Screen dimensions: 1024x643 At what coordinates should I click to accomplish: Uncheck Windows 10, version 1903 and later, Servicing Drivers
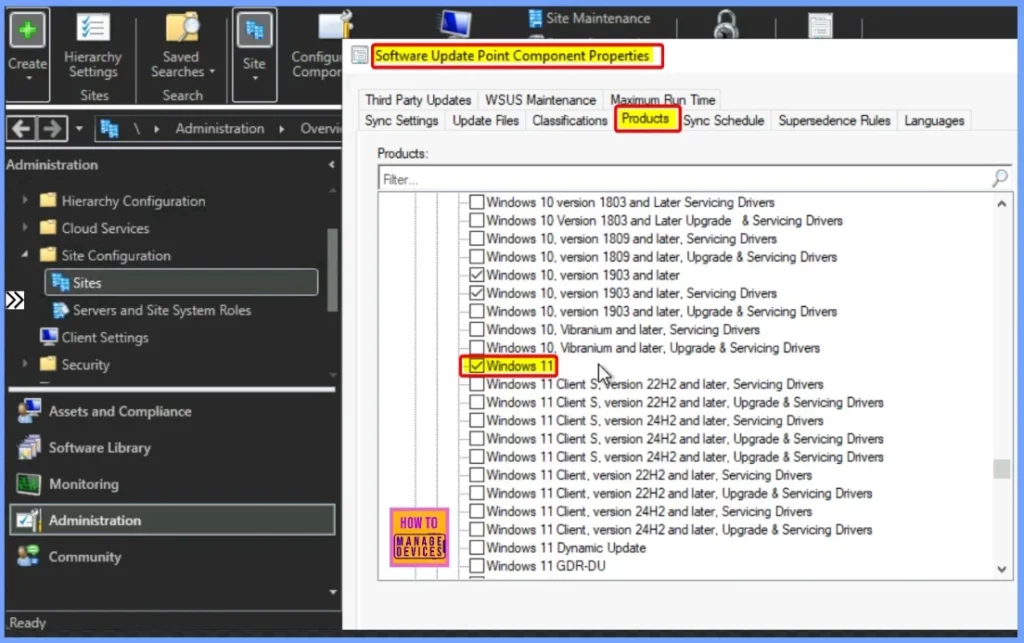(477, 293)
